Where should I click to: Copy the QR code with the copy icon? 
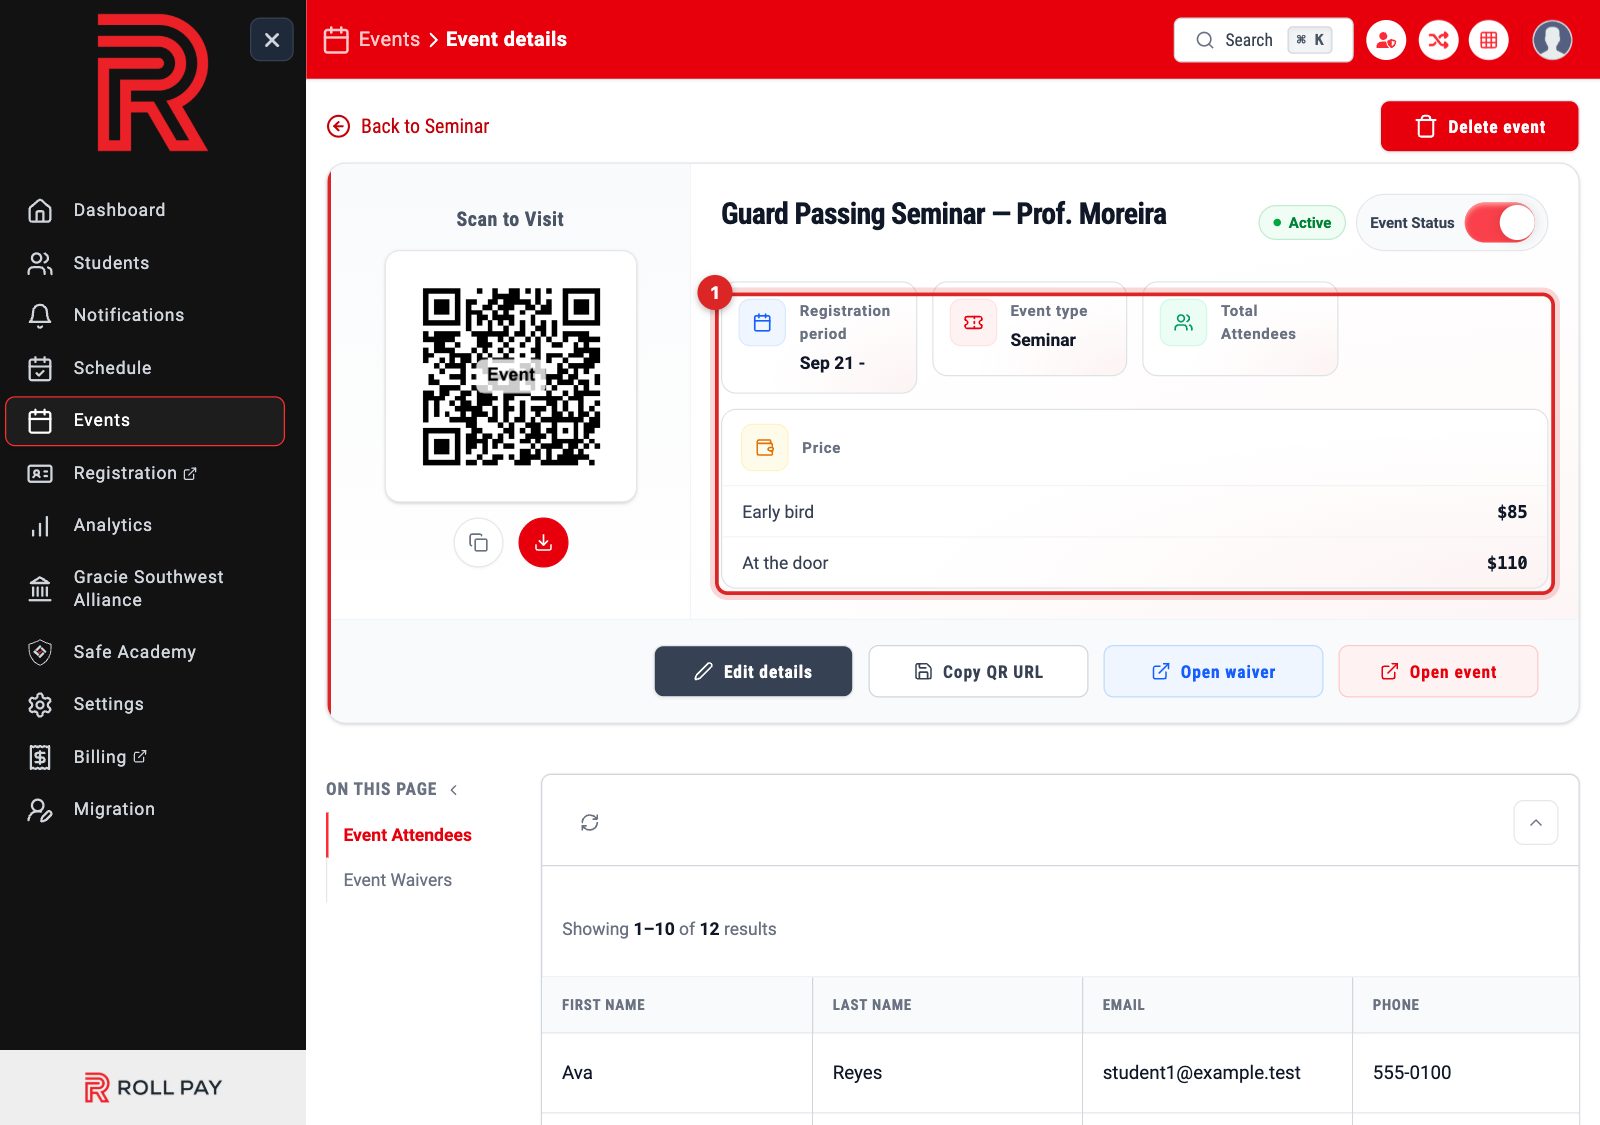tap(478, 542)
